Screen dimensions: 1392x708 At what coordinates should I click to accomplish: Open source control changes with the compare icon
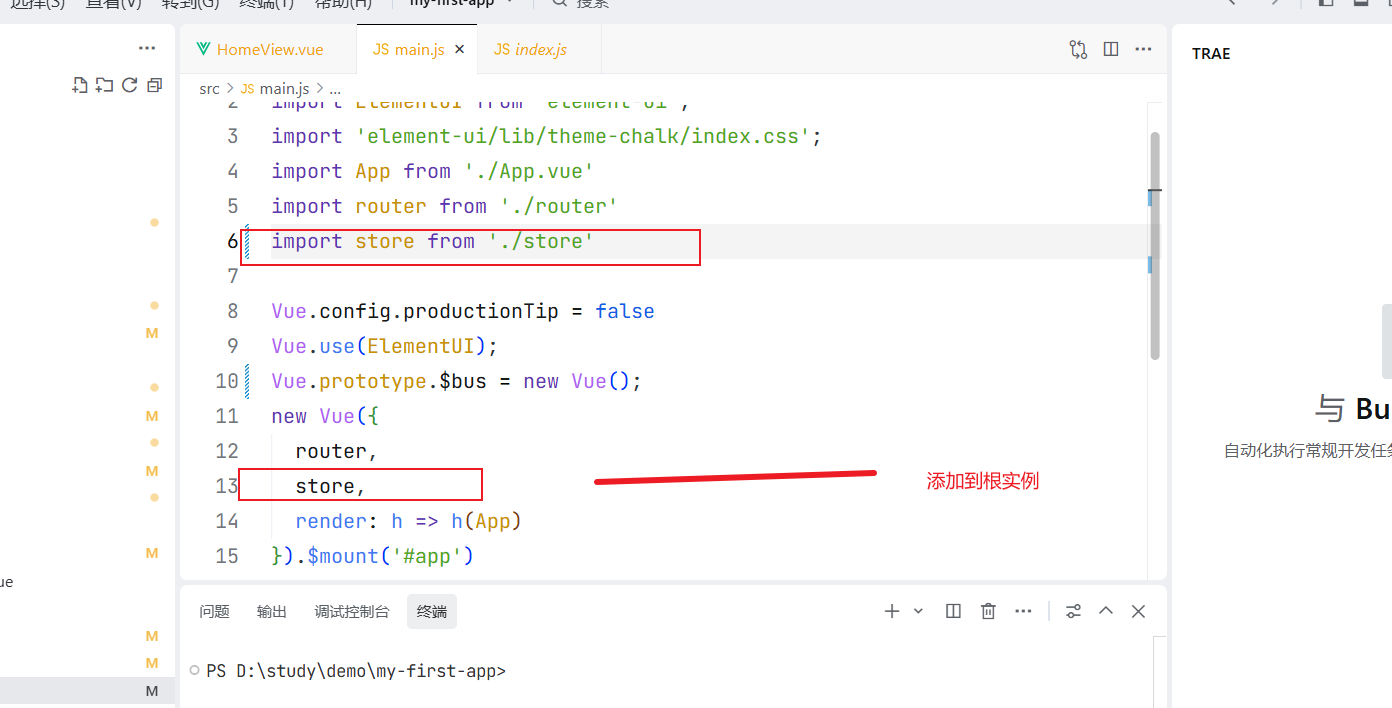(x=1078, y=48)
